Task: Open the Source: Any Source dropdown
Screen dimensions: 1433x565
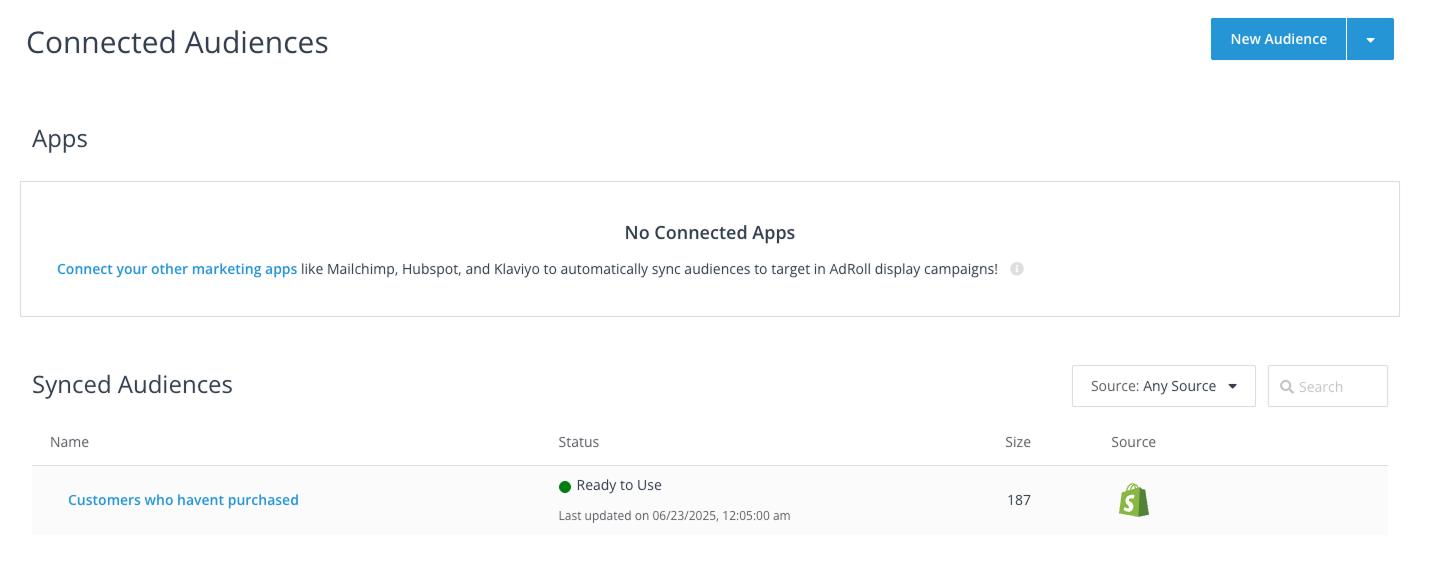Action: coord(1163,386)
